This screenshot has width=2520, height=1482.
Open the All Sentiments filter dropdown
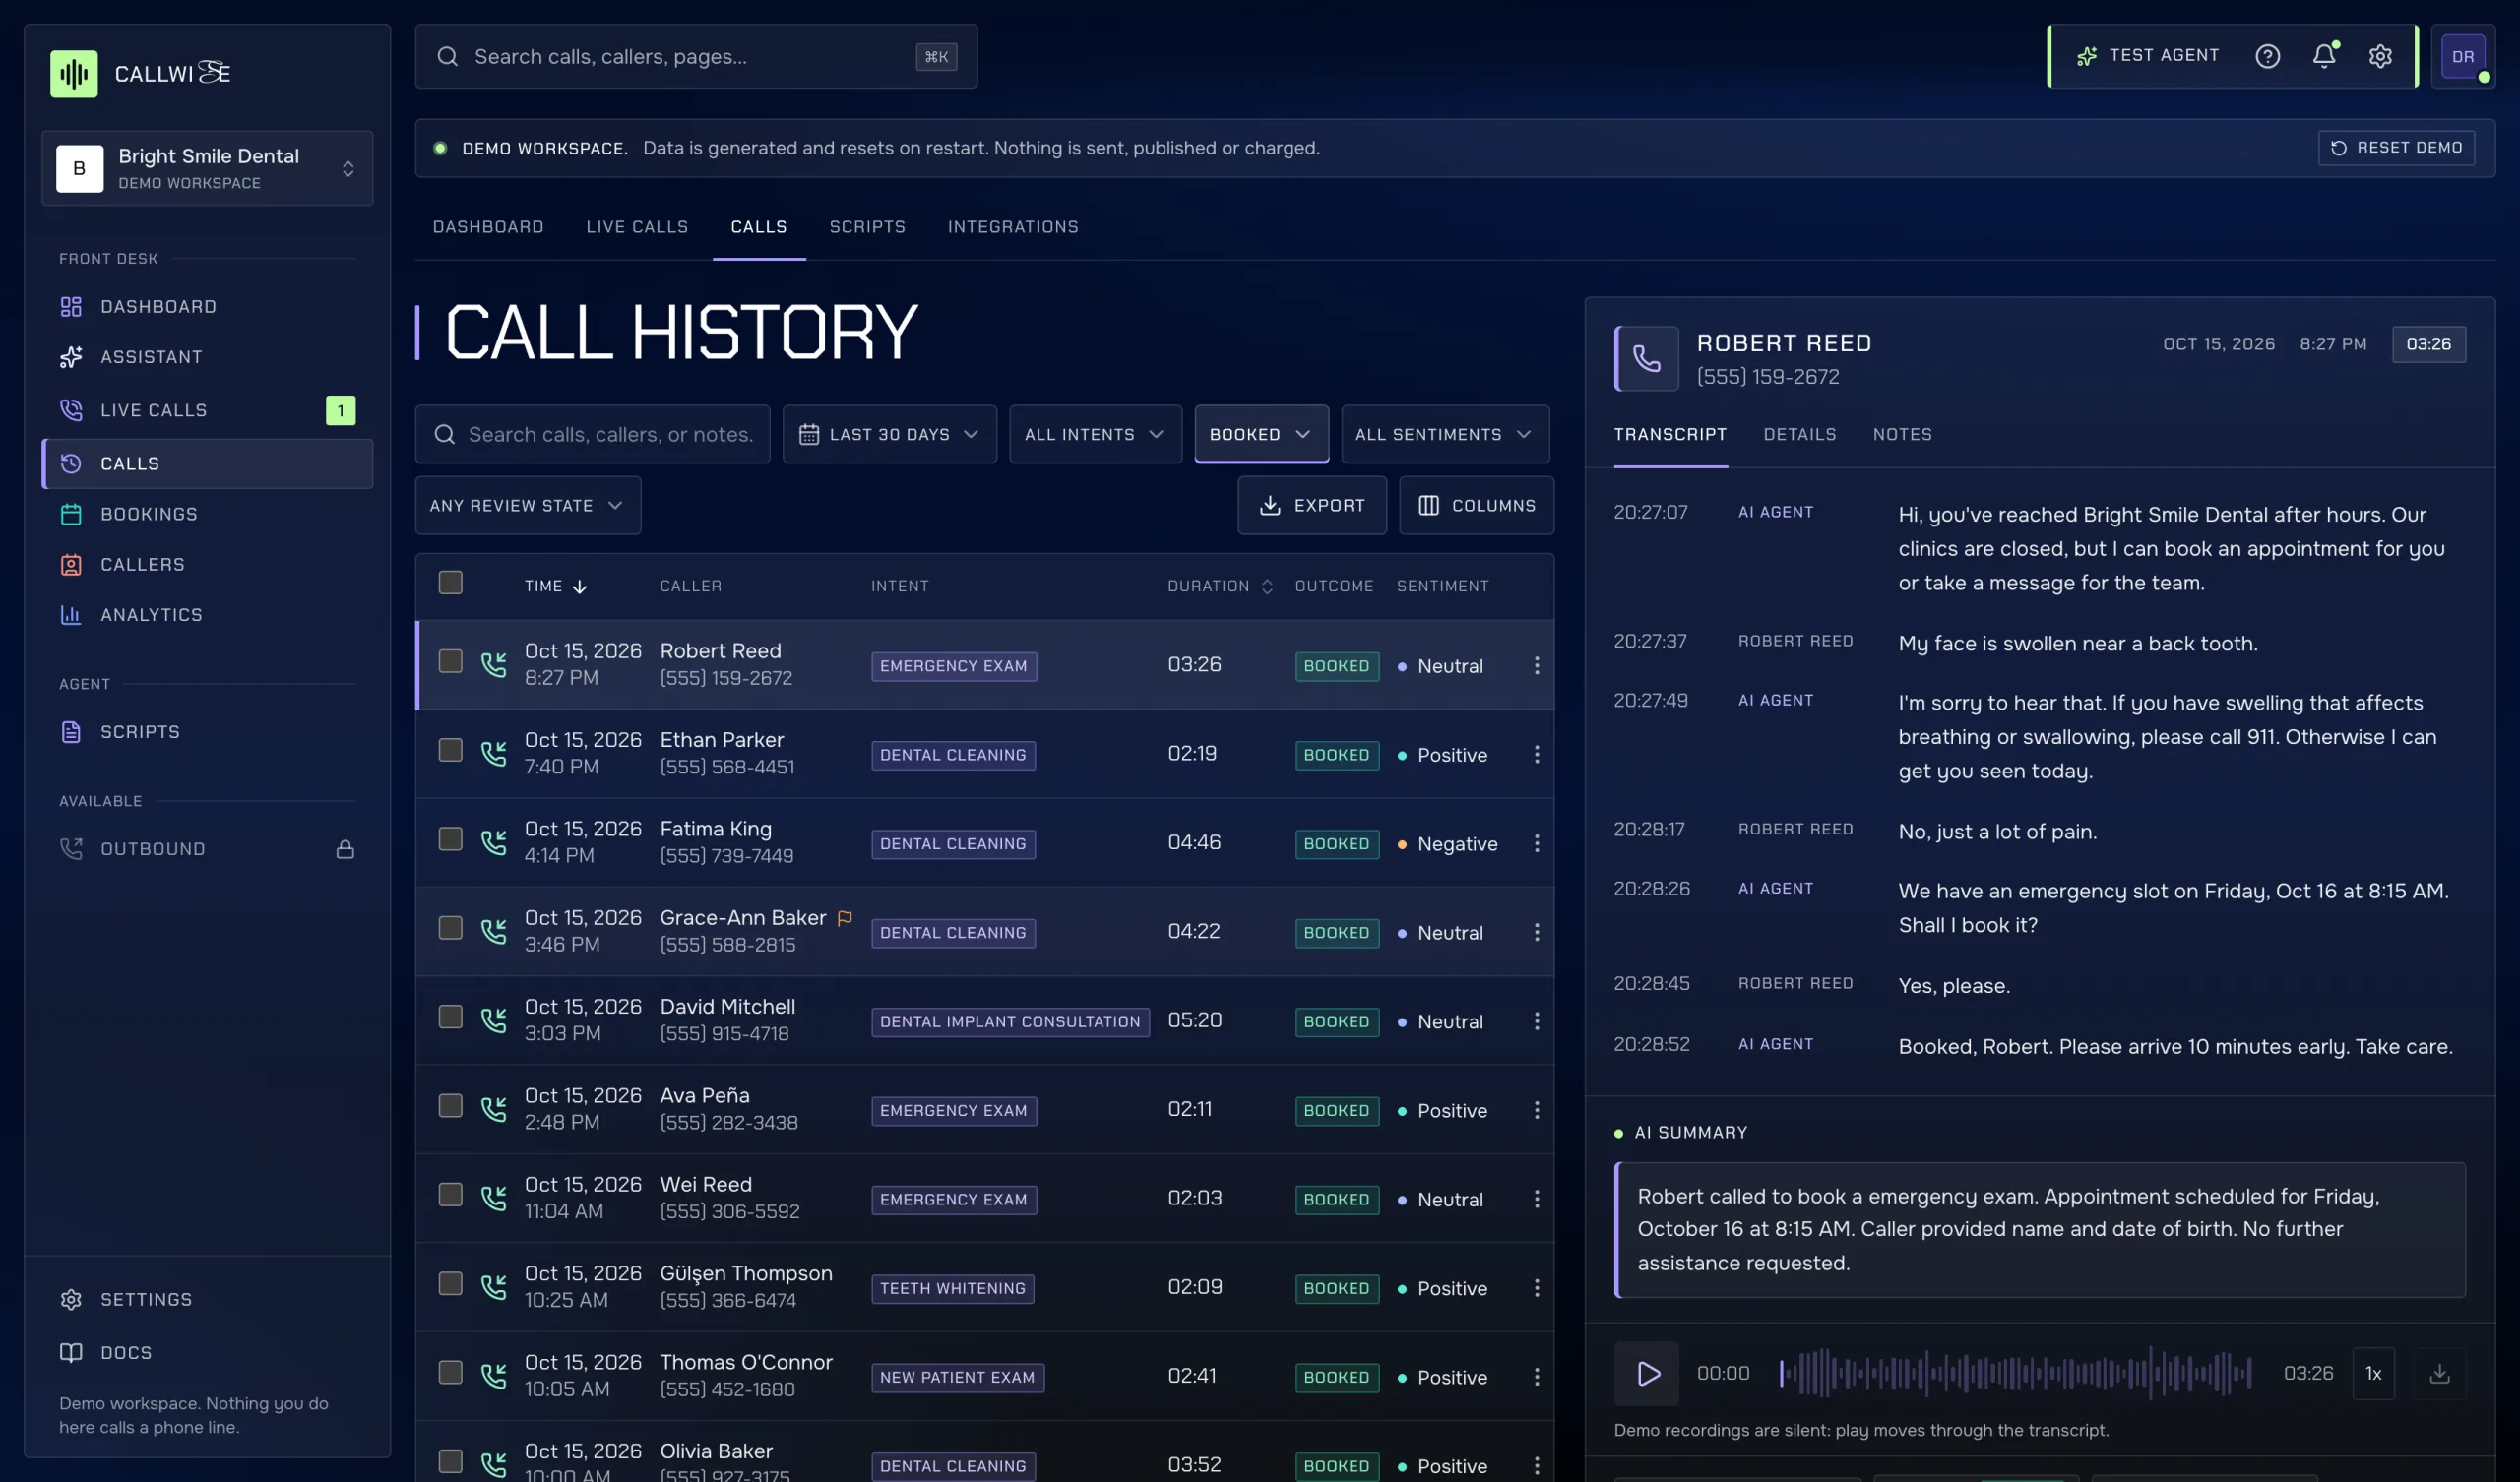click(1445, 434)
